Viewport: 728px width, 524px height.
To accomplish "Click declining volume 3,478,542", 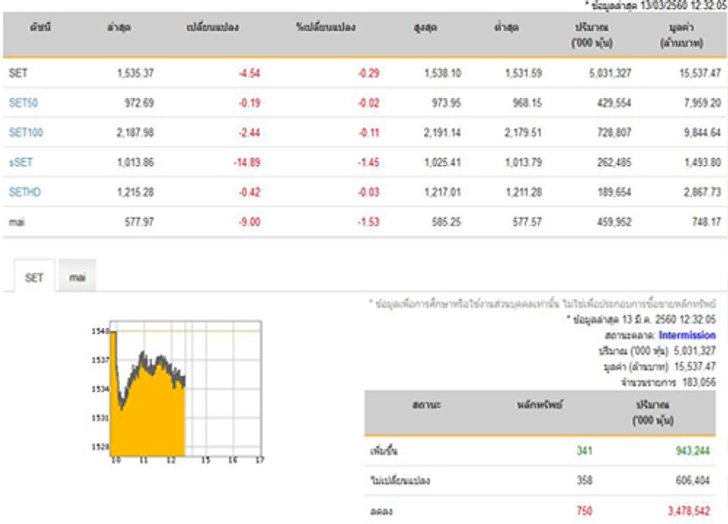I will point(689,511).
